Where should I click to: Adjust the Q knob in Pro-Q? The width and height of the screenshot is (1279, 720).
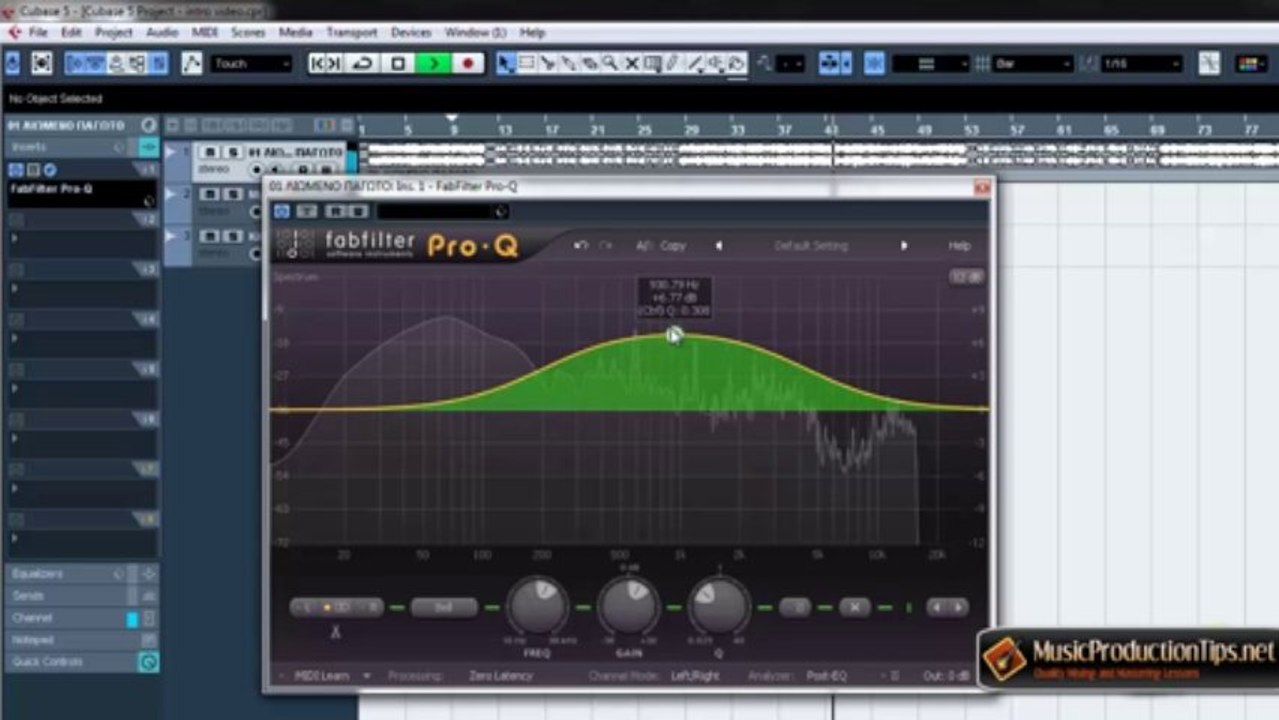tap(718, 606)
